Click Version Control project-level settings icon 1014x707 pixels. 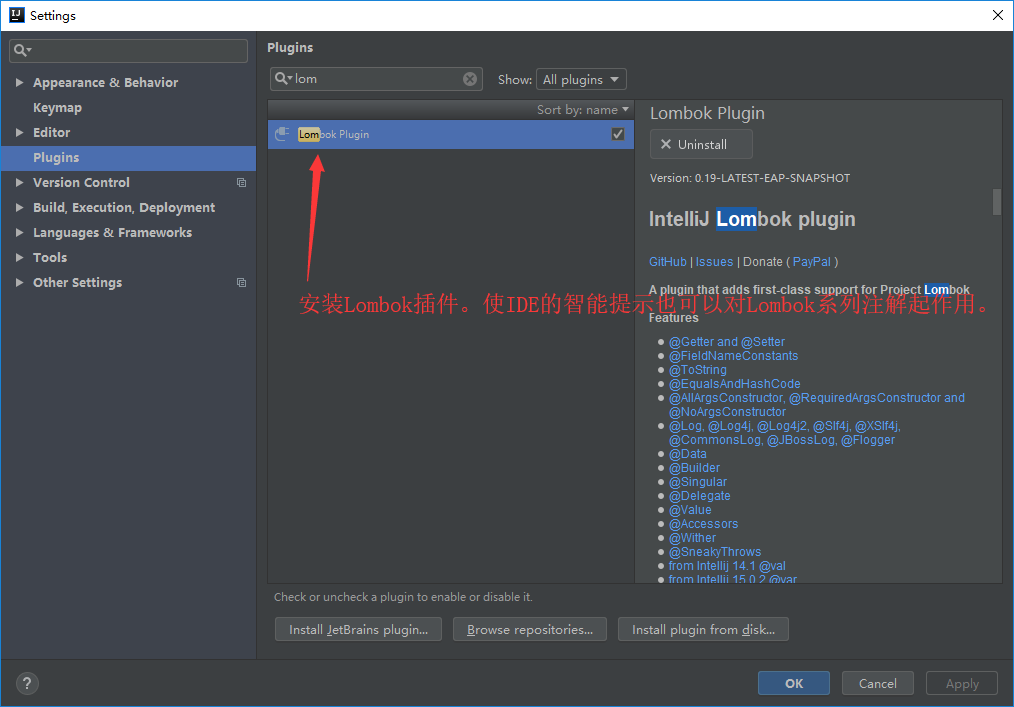click(x=241, y=182)
